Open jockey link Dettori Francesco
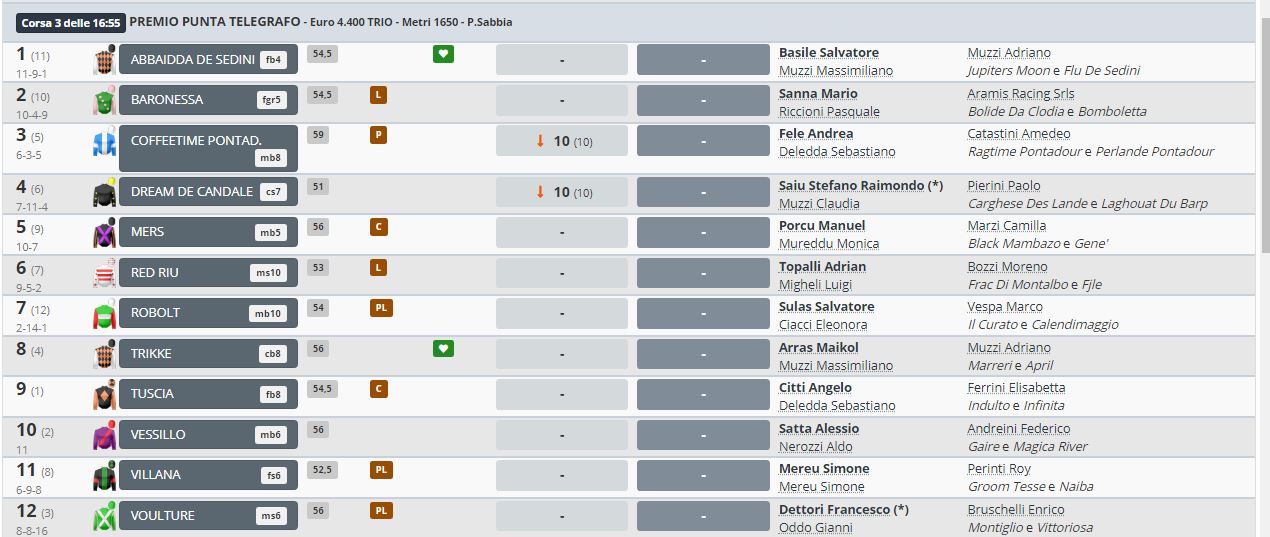1270x537 pixels. [x=834, y=510]
